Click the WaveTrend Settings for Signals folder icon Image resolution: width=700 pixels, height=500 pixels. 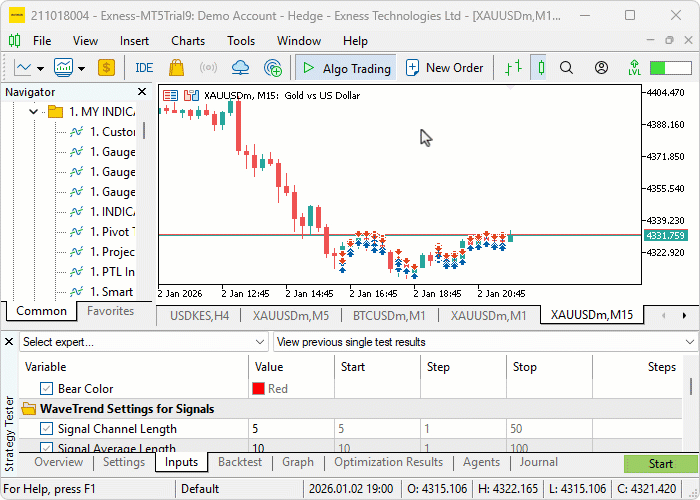coord(29,408)
